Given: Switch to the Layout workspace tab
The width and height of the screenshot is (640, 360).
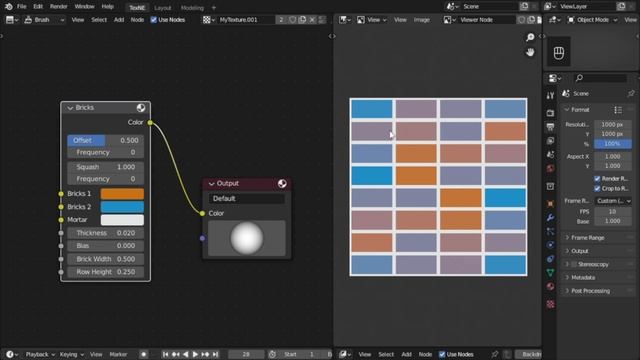Looking at the screenshot, I should tap(162, 8).
